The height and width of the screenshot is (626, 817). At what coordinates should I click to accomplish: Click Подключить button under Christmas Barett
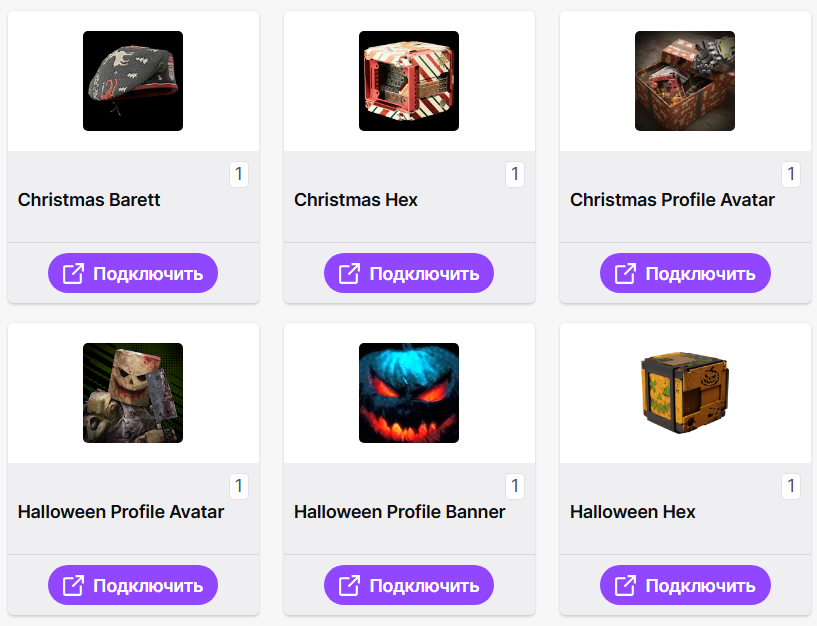[133, 273]
